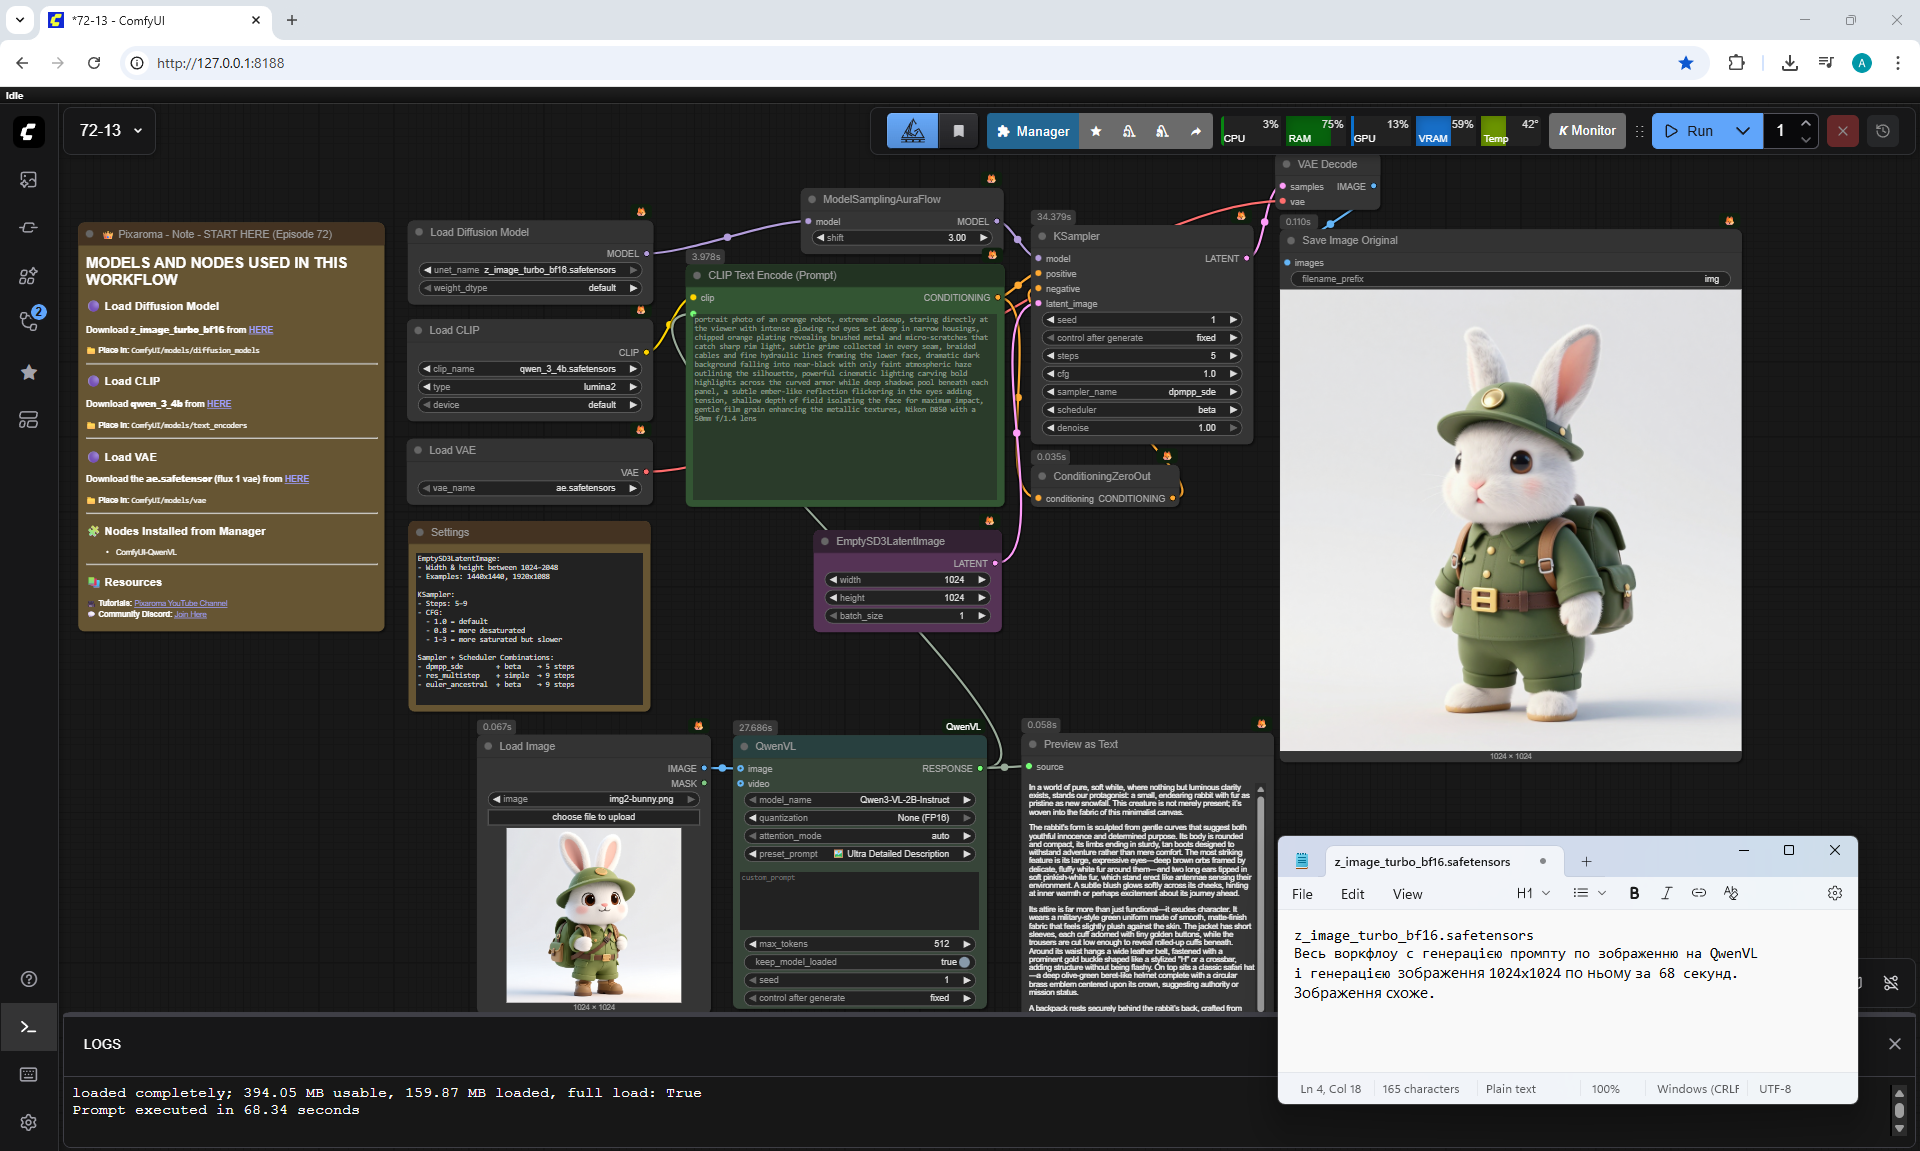Open the queue history clock icon

pos(1883,131)
